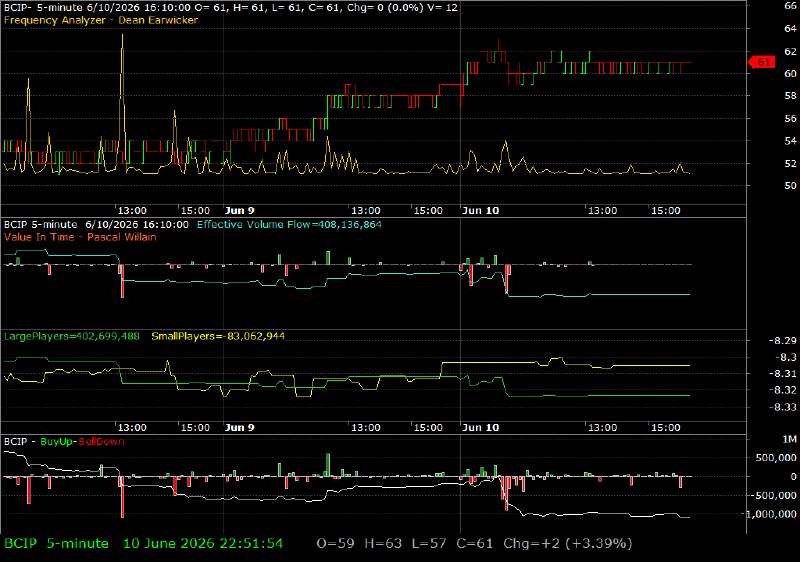Click the 58 price axis label

coord(790,96)
